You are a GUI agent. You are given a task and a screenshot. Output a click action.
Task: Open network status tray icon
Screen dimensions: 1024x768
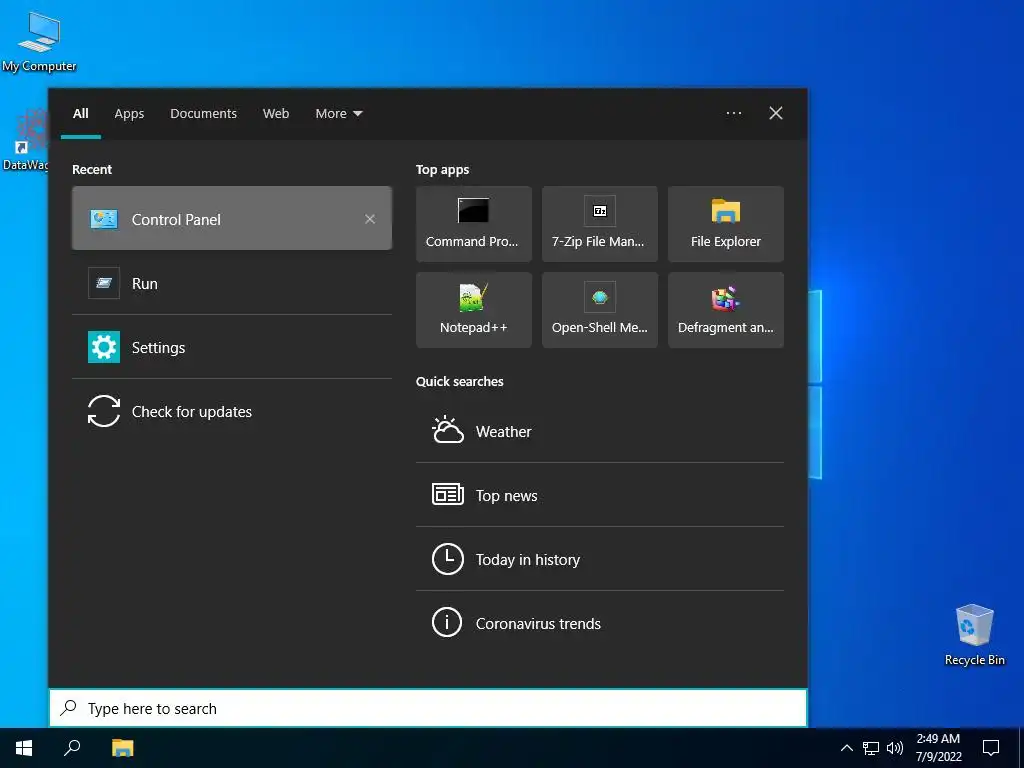pyautogui.click(x=871, y=748)
